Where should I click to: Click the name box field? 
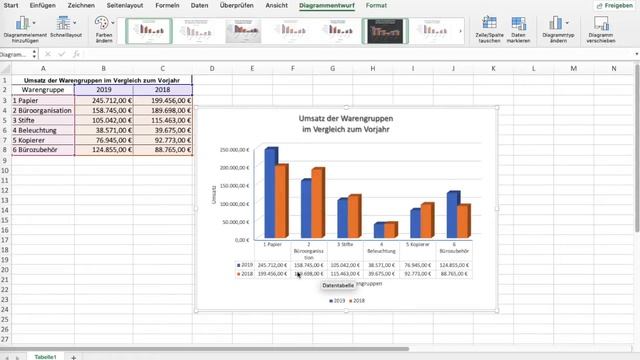[16, 54]
